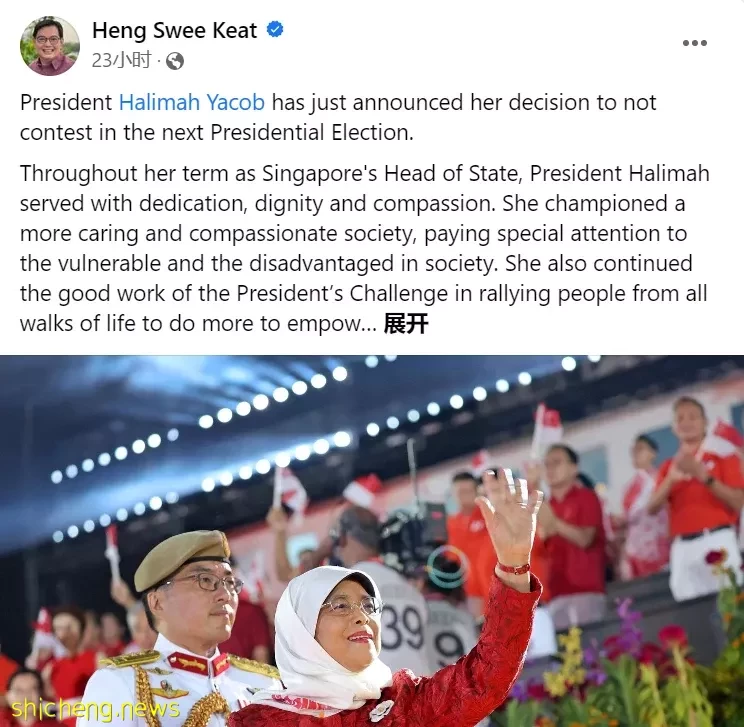The image size is (744, 727).
Task: Click the 23小时 post timestamp
Action: pos(121,61)
